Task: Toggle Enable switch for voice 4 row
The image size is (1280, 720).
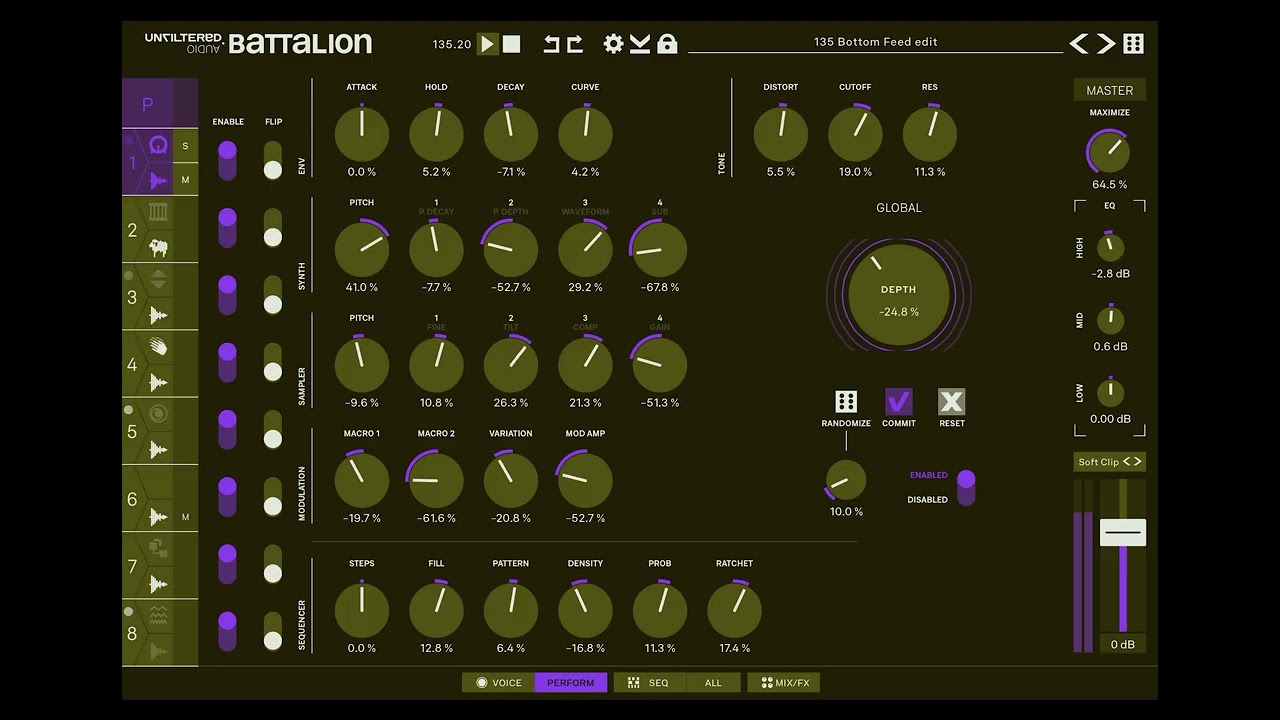Action: [227, 362]
